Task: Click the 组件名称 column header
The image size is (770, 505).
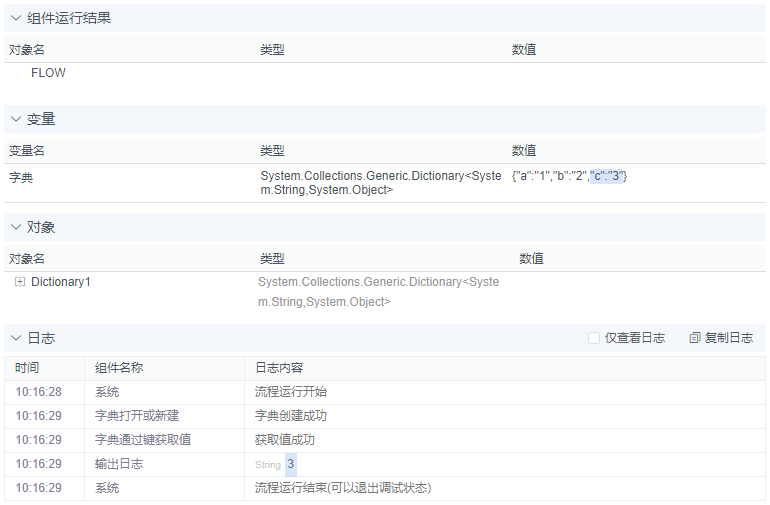Action: pos(119,367)
